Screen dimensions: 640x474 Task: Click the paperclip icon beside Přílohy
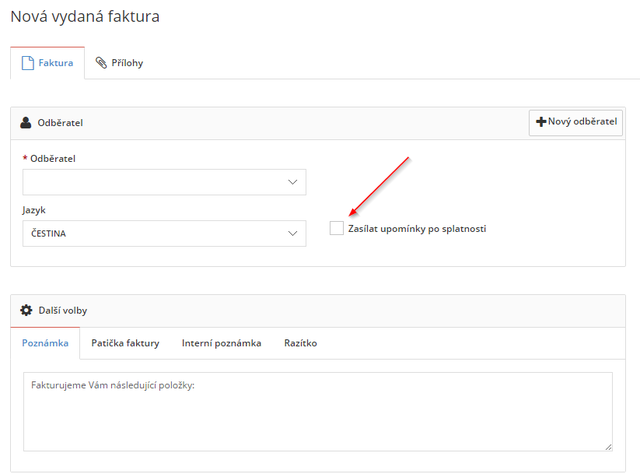[x=101, y=62]
